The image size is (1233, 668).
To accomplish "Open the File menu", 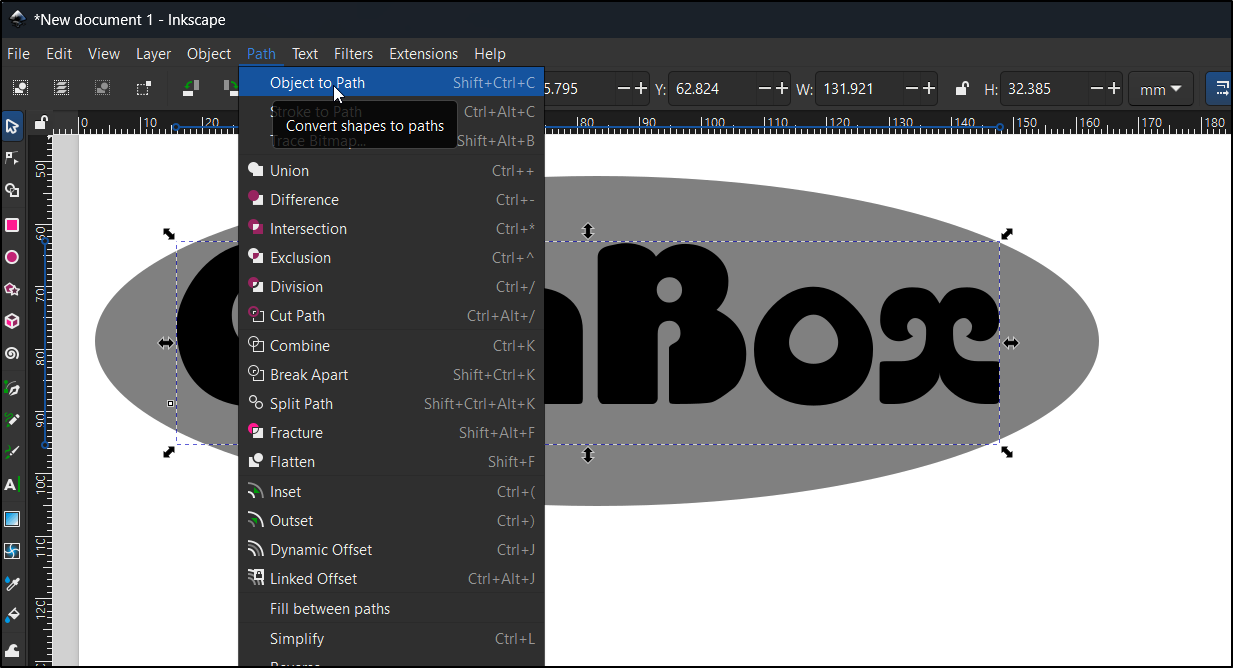I will (x=18, y=54).
